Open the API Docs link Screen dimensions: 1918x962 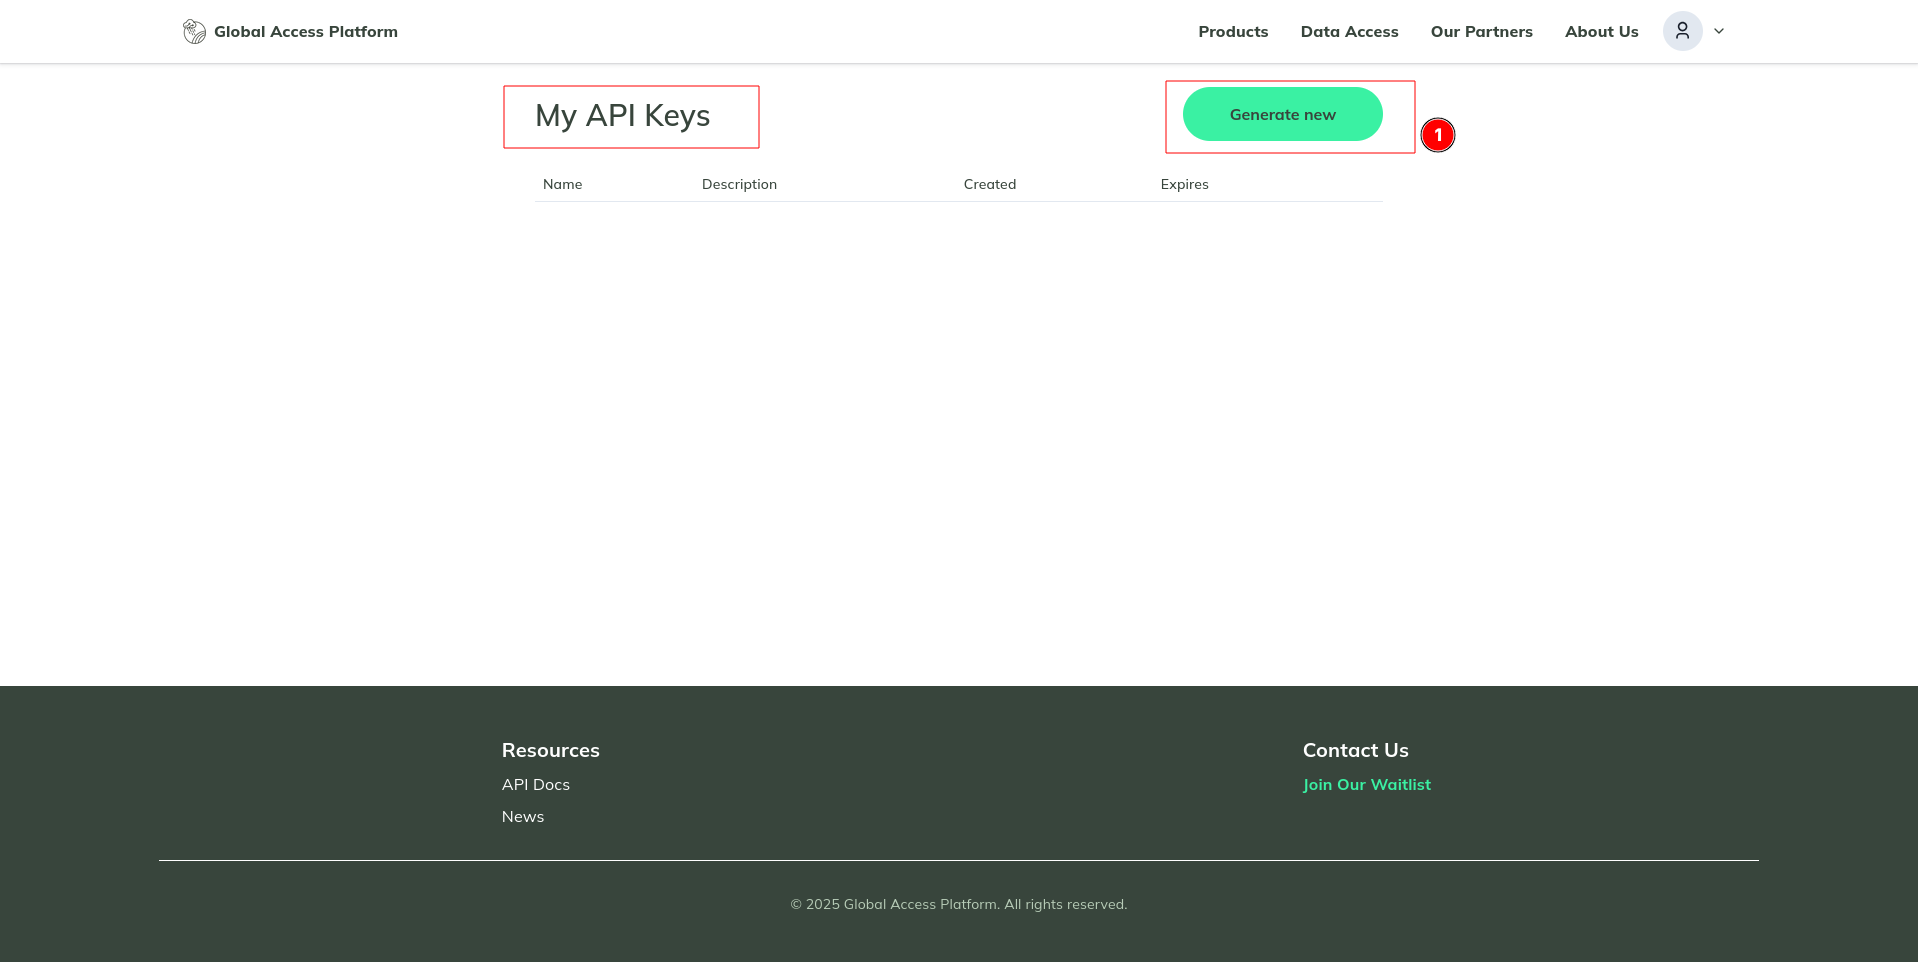pos(536,784)
